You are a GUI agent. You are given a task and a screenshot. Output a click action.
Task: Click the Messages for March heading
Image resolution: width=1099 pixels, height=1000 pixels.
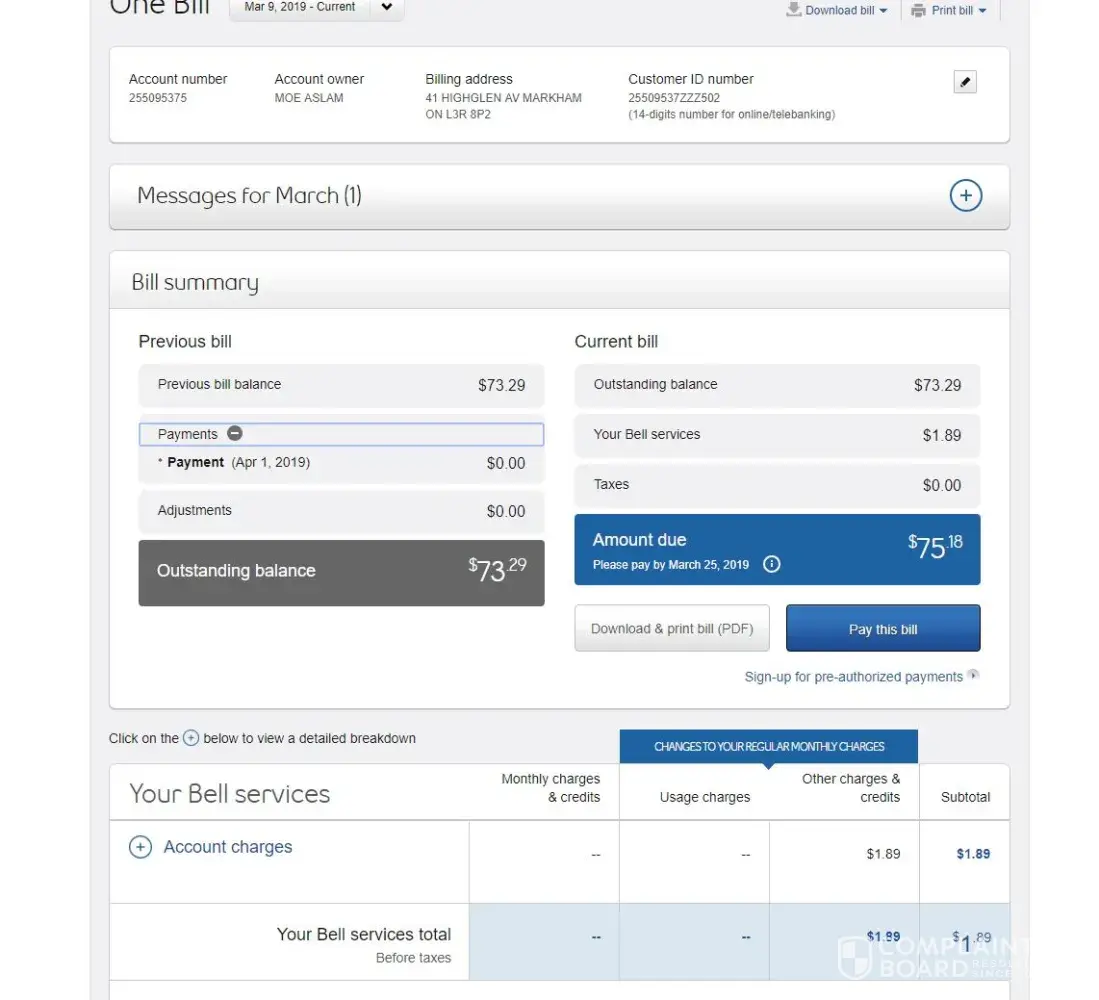(249, 196)
